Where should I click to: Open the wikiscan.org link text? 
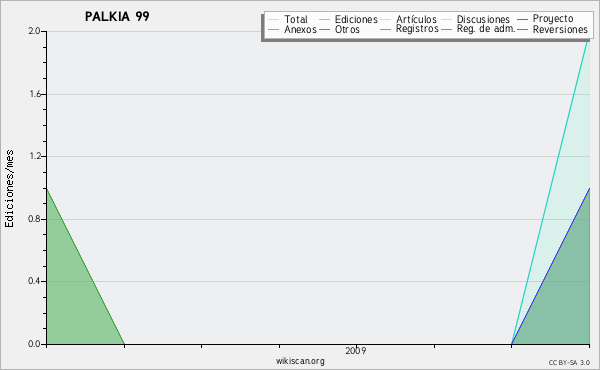[300, 361]
